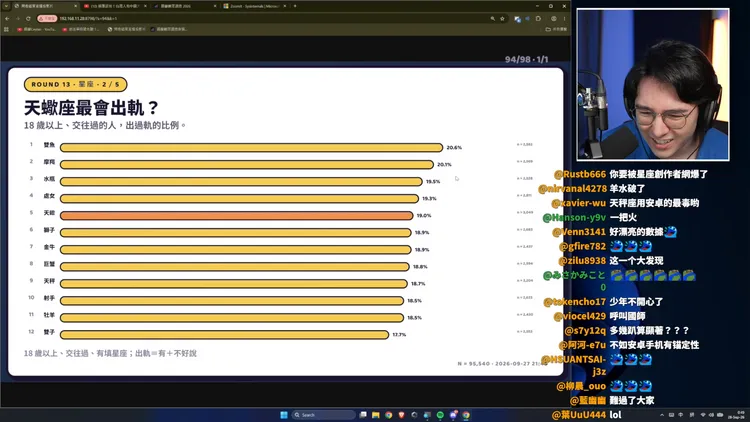This screenshot has width=750, height=422.
Task: Click chat username @Venn3141
Action: pos(579,232)
